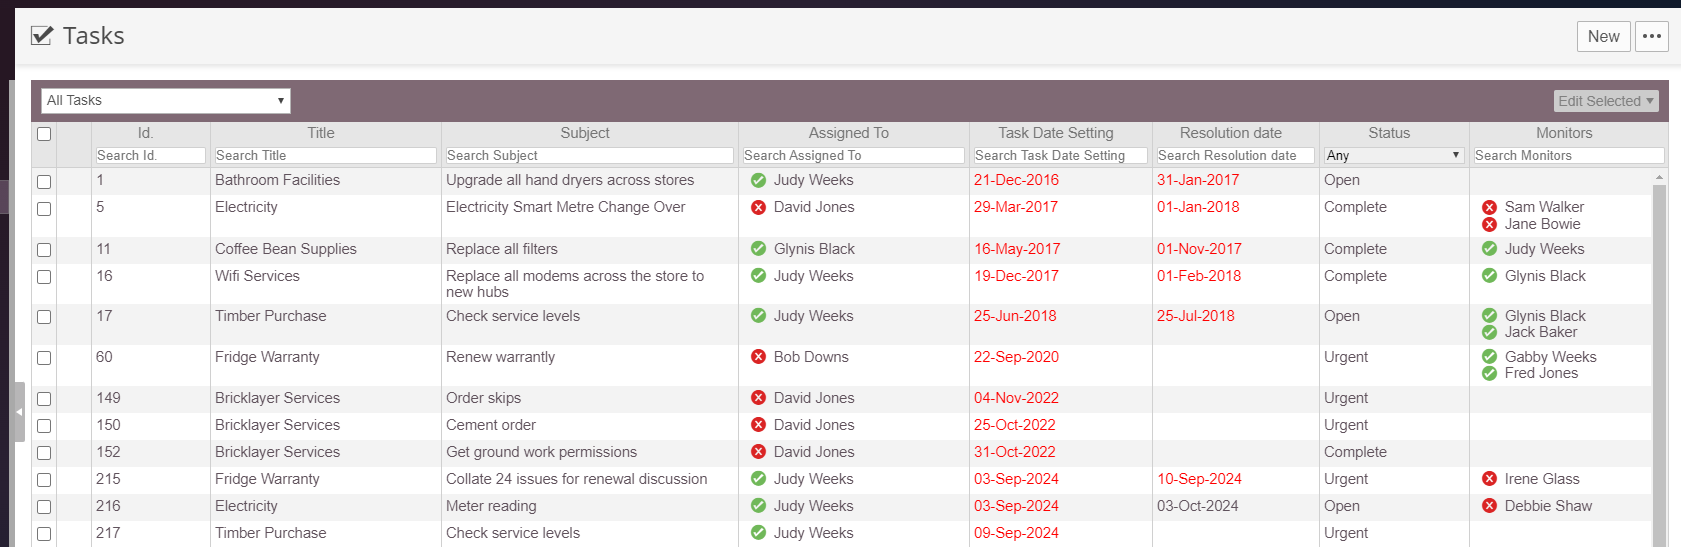Click green check icon beside Glynis Black assignee
This screenshot has width=1681, height=547.
point(759,249)
